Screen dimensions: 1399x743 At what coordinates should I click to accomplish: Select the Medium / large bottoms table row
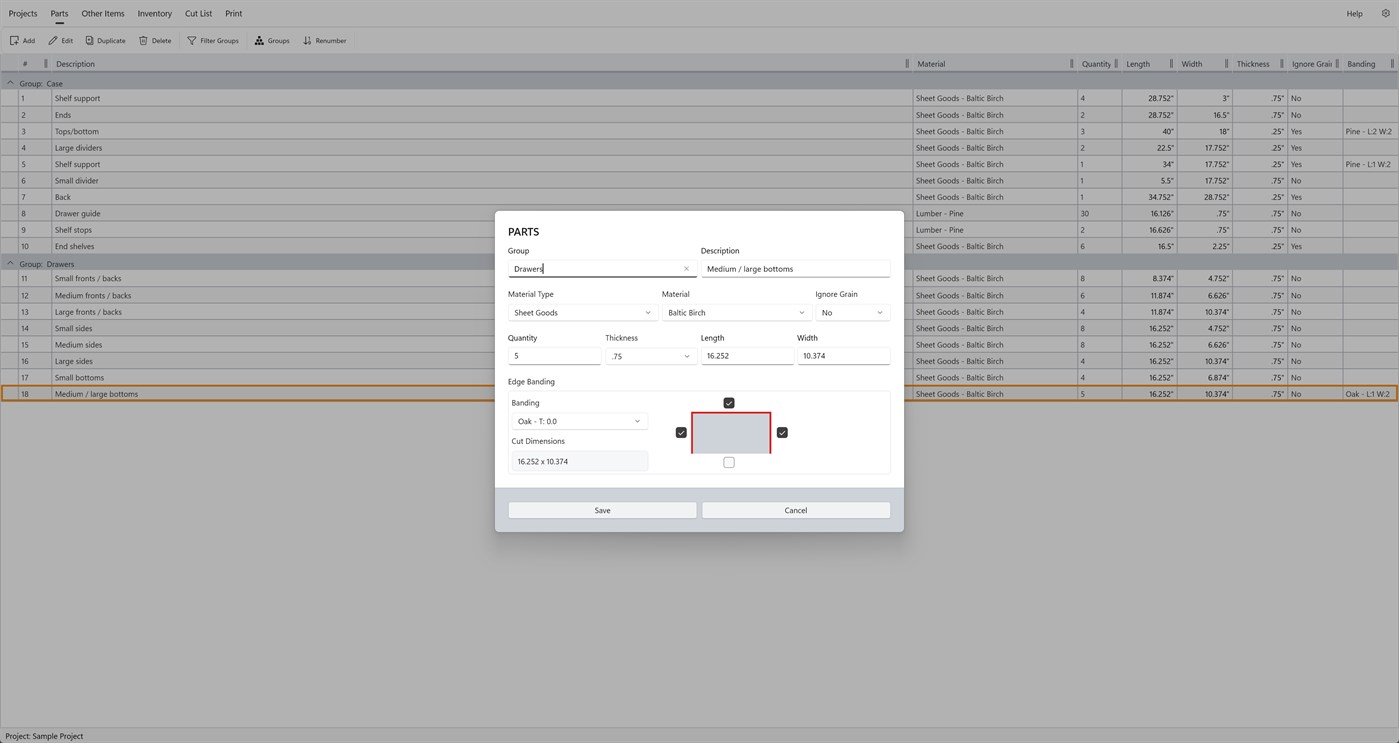(x=699, y=394)
